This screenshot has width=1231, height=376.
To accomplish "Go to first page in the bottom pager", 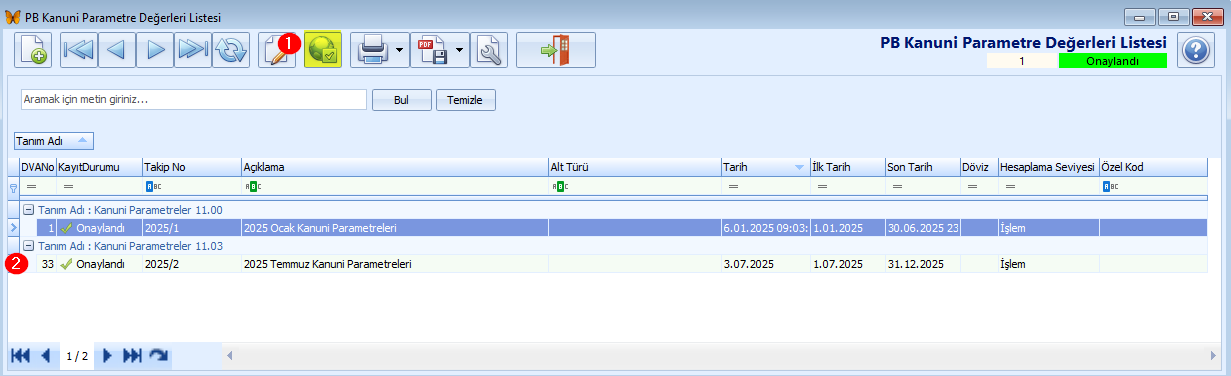I will pyautogui.click(x=20, y=355).
